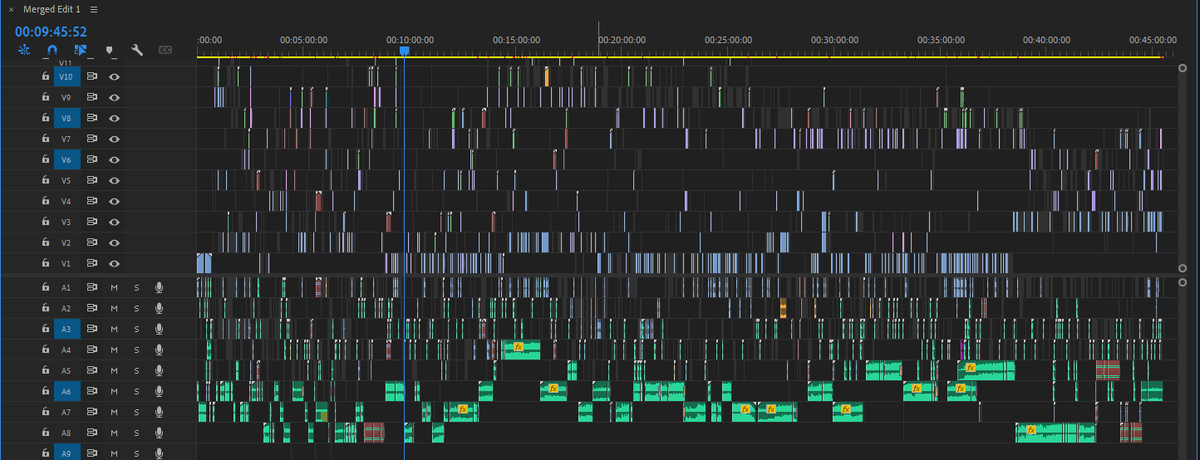Mute track A4

[115, 350]
